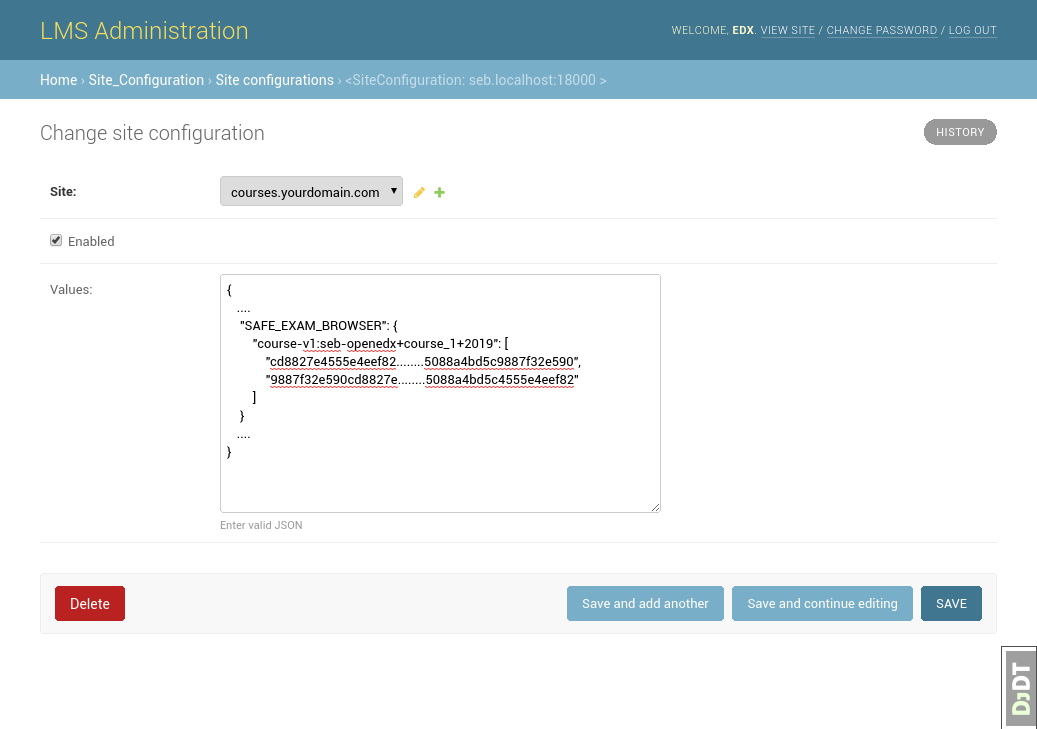Edit selected site with pencil icon
Screen dimensions: 1037x729
pos(419,193)
